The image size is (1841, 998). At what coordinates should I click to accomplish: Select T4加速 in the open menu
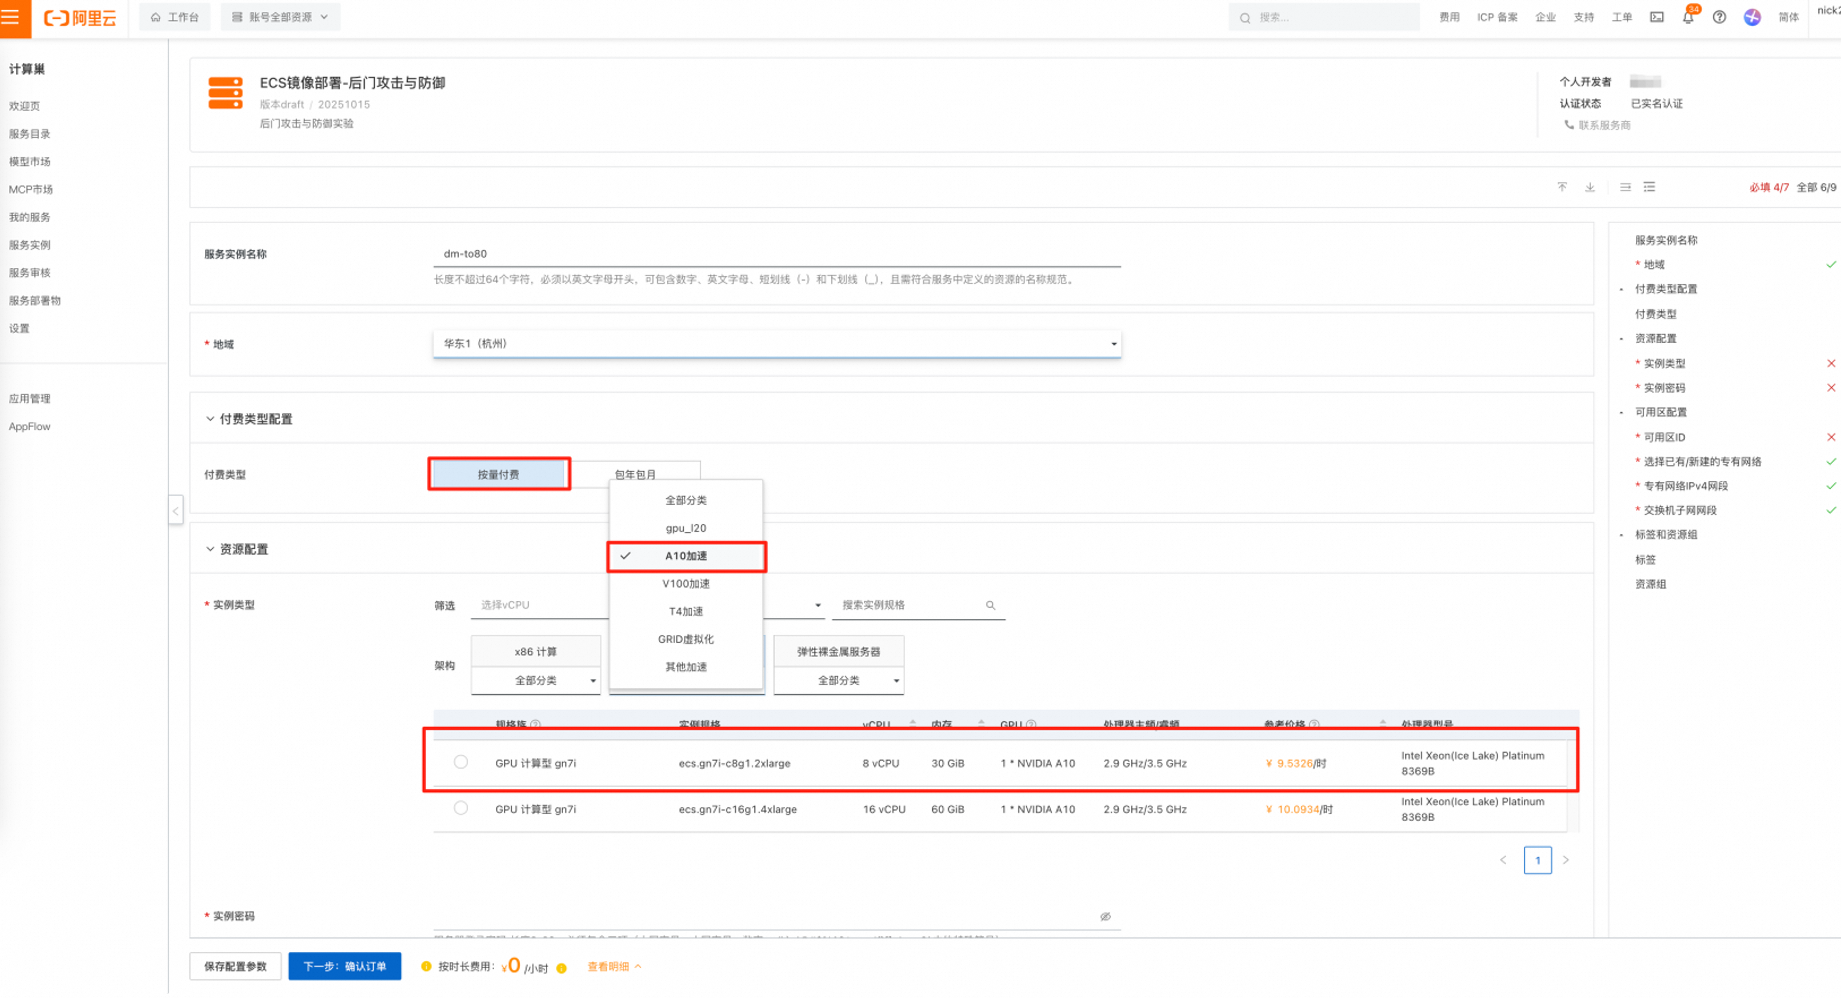[686, 611]
